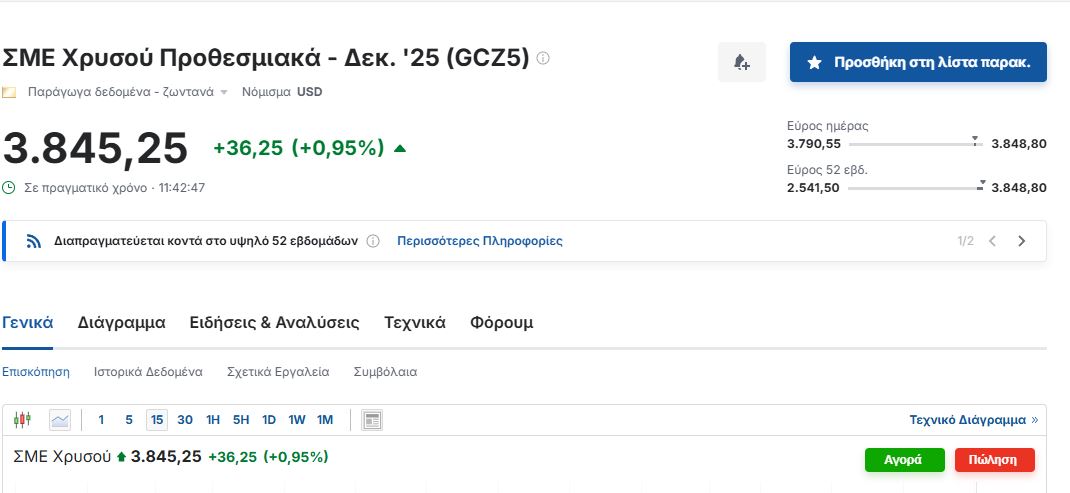The image size is (1070, 493).
Task: Open the Ιστορικά Δεδομένα sub-tab
Action: pyautogui.click(x=148, y=372)
